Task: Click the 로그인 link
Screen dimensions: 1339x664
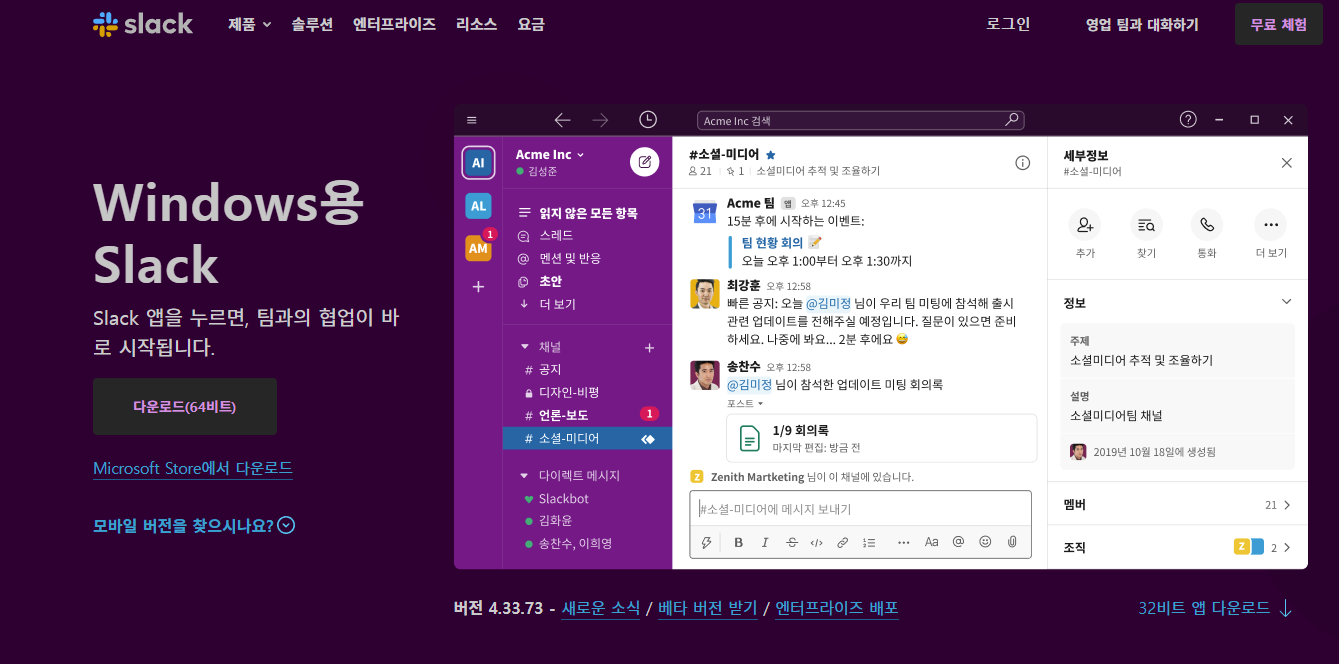Action: [1008, 24]
